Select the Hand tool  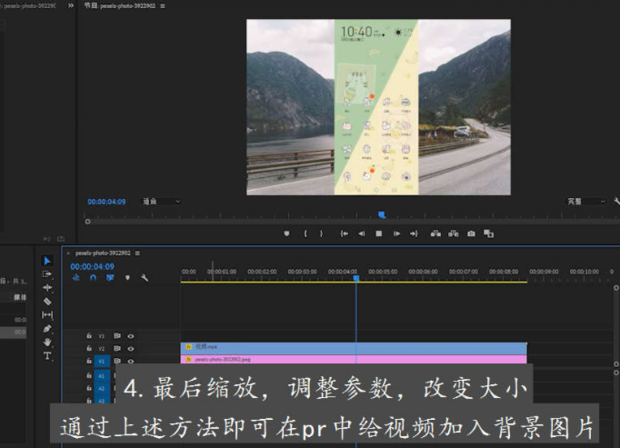[47, 342]
